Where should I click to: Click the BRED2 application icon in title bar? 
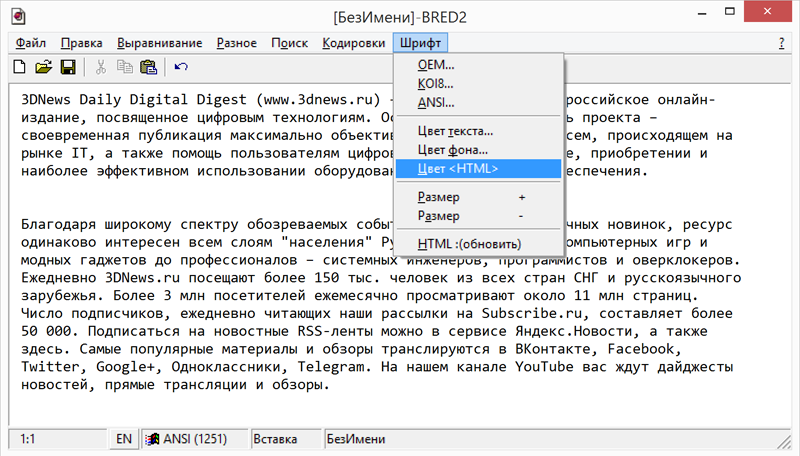18,17
